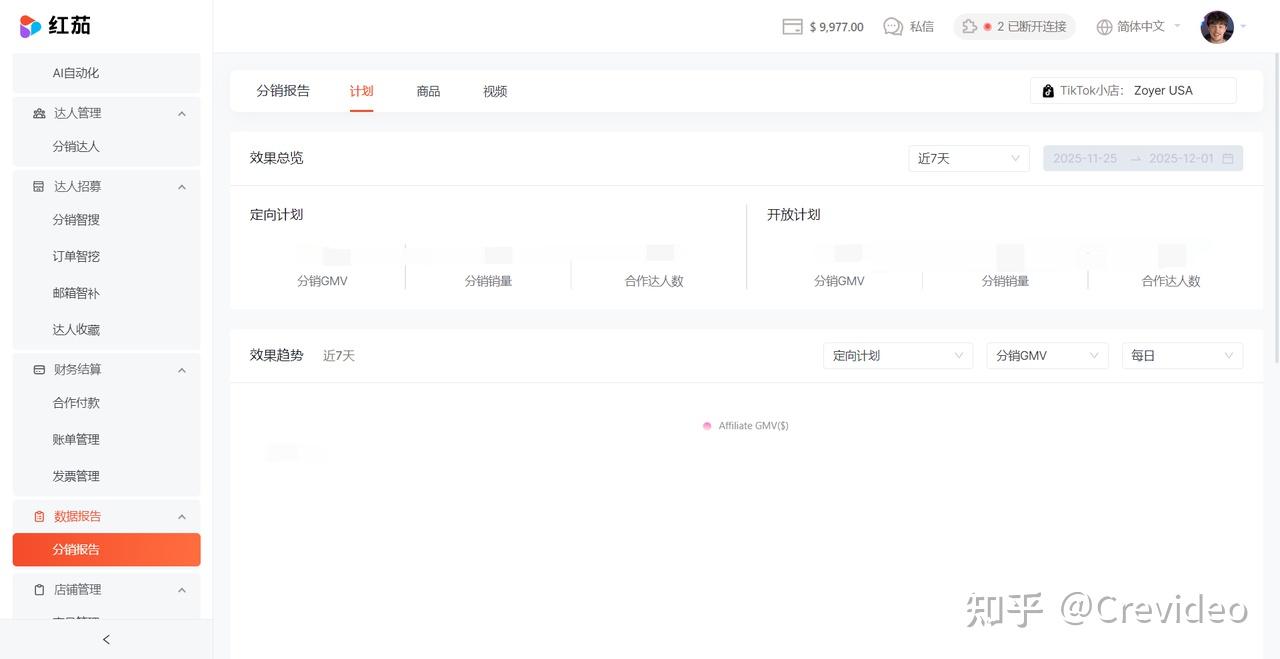Click the calendar icon in date range

[x=1228, y=158]
